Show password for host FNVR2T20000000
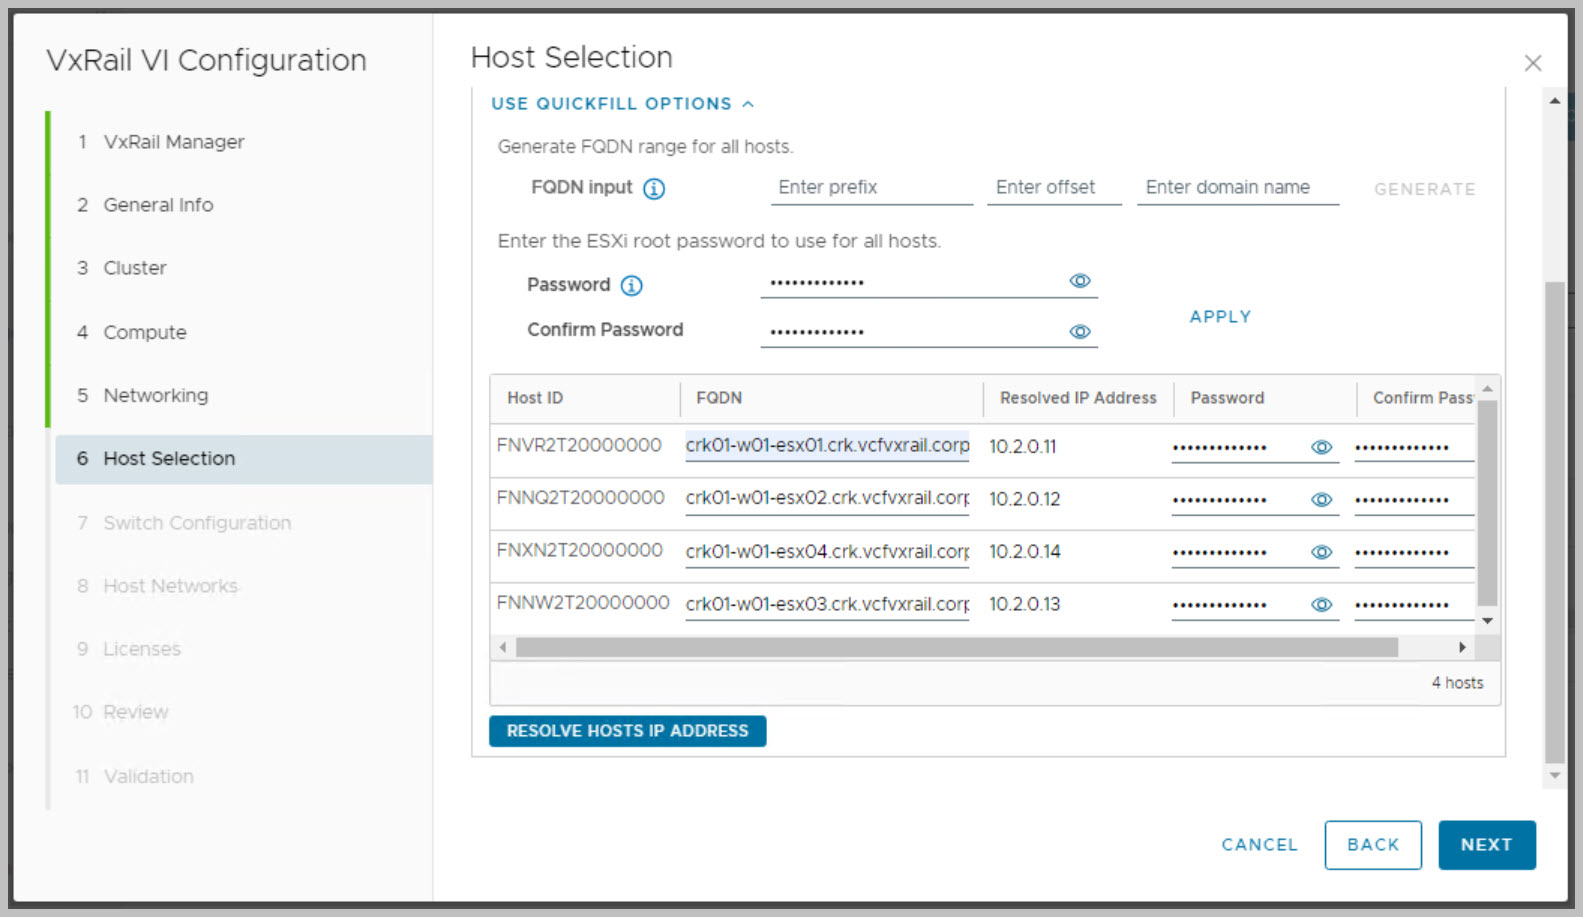Screen dimensions: 1583x917 pyautogui.click(x=1321, y=447)
